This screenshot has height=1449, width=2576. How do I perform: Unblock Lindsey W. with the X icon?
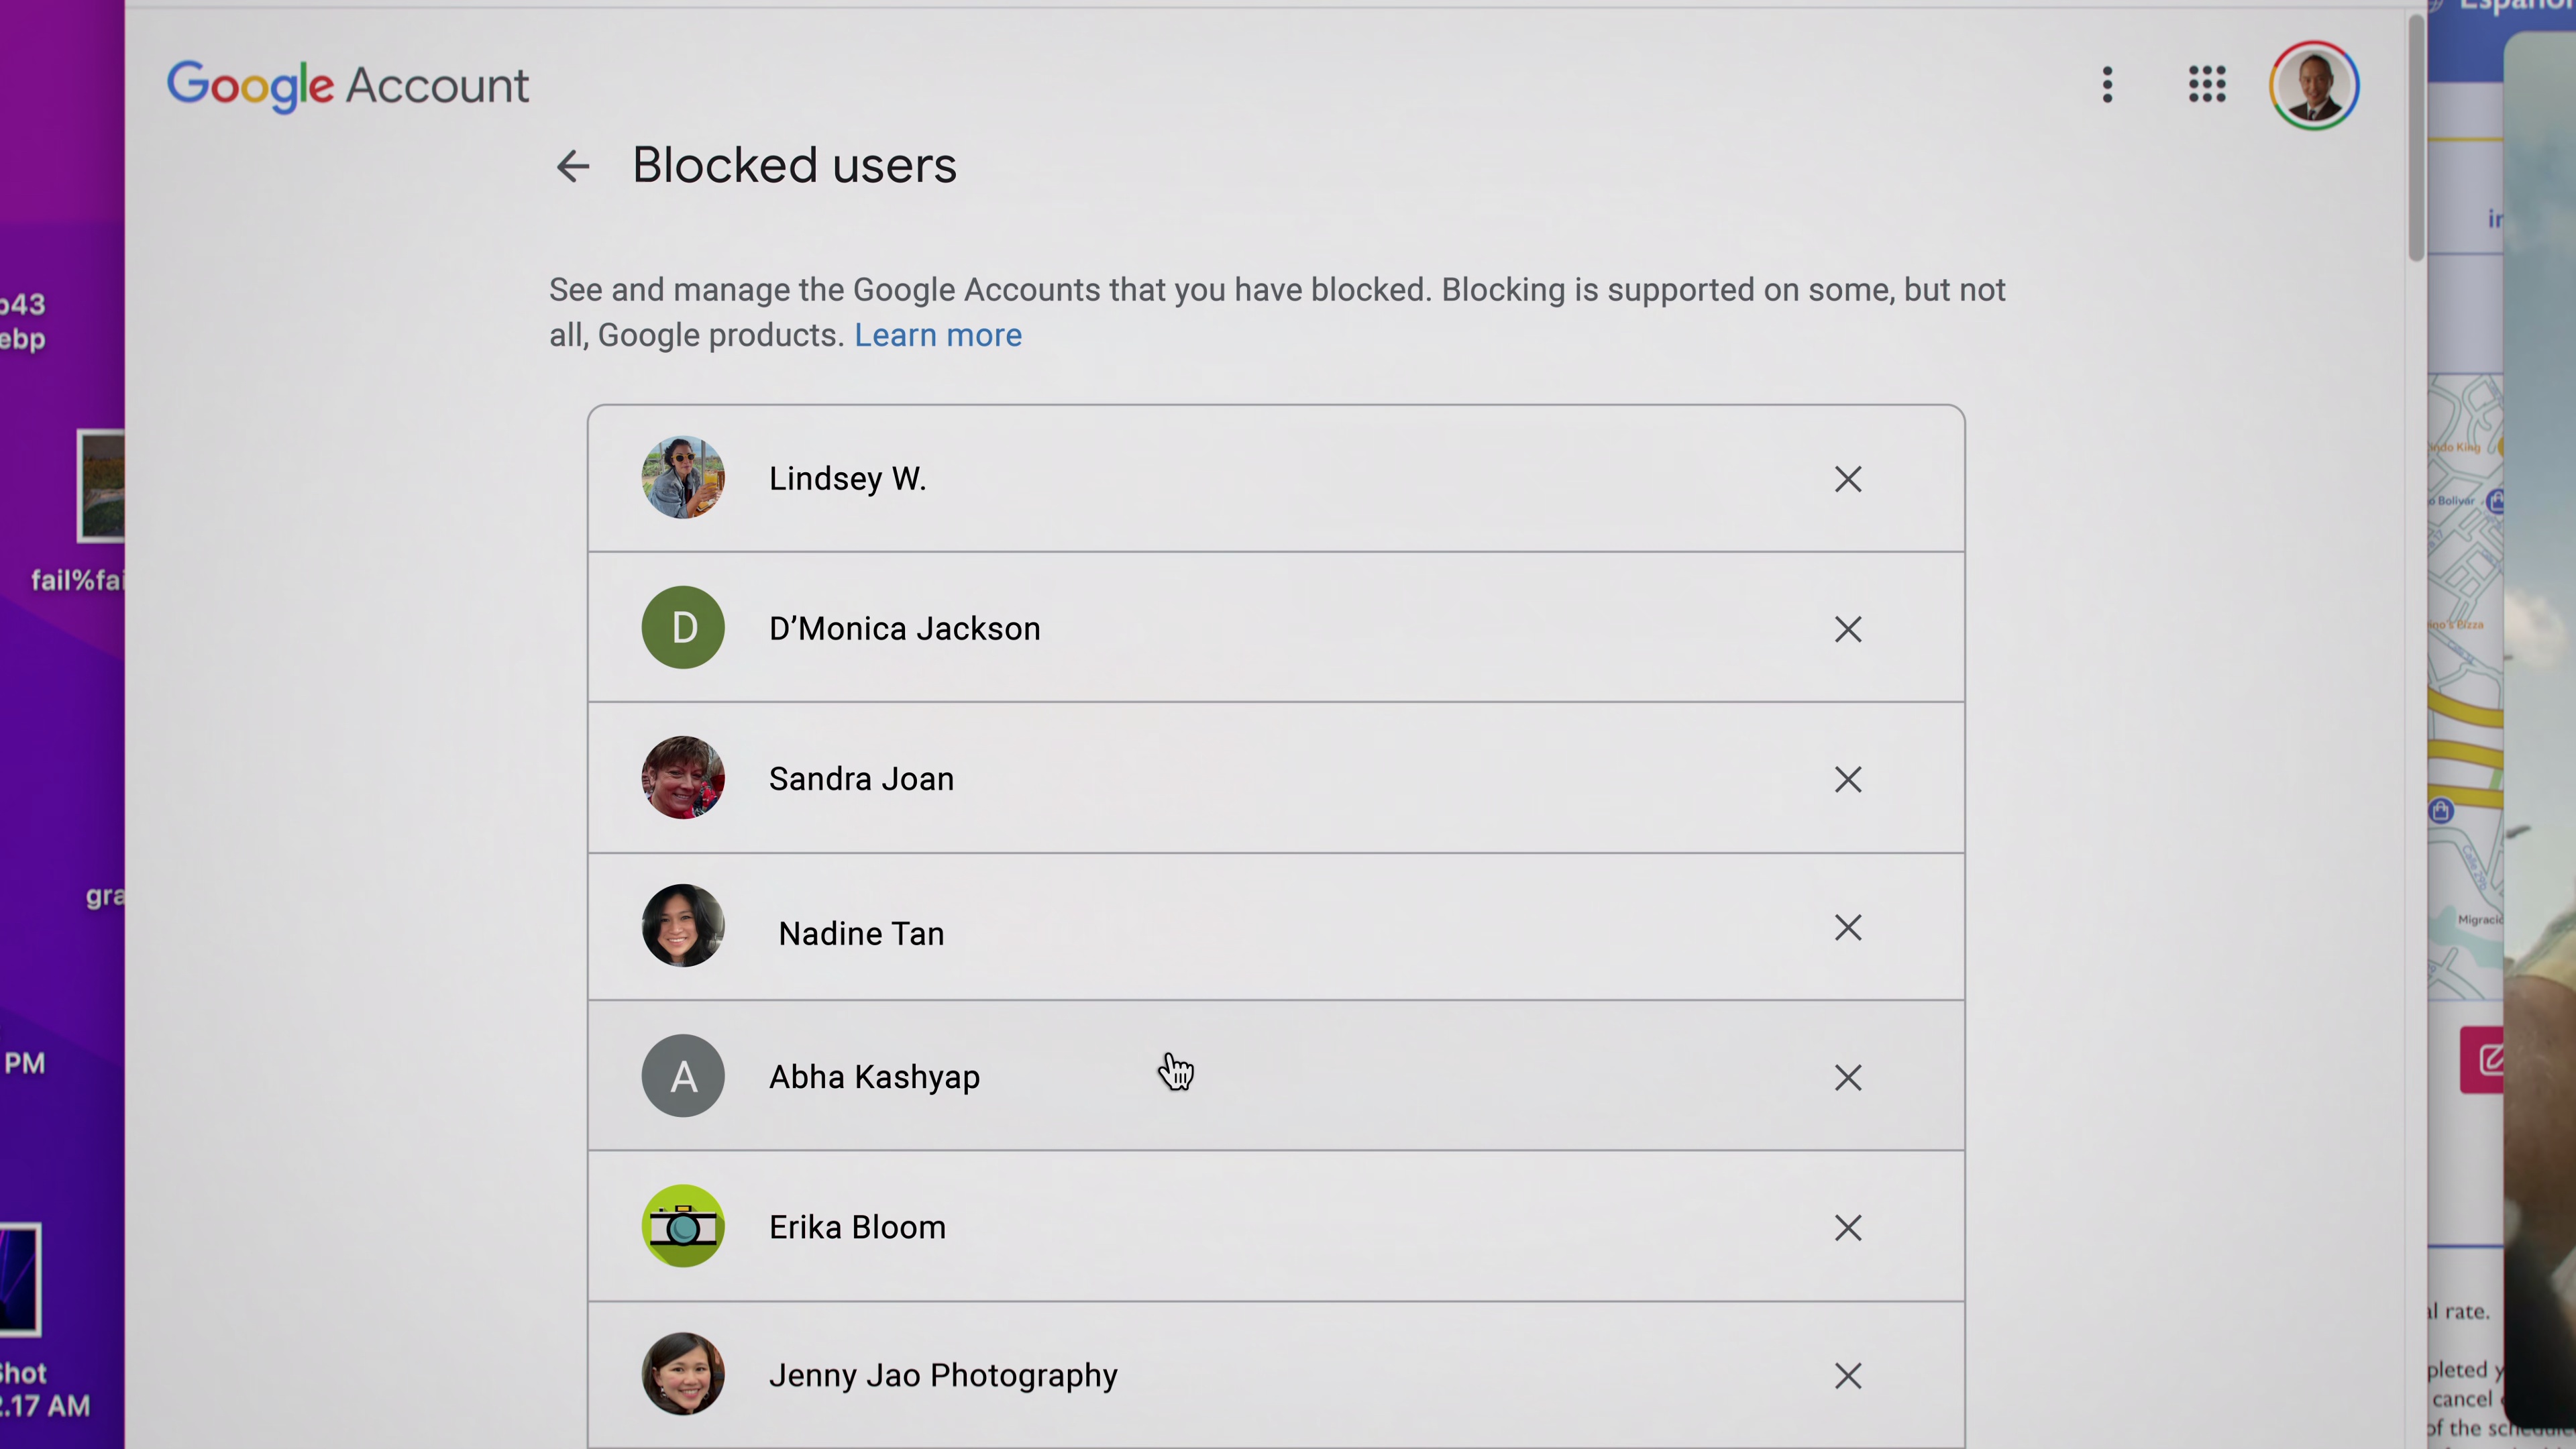tap(1847, 479)
